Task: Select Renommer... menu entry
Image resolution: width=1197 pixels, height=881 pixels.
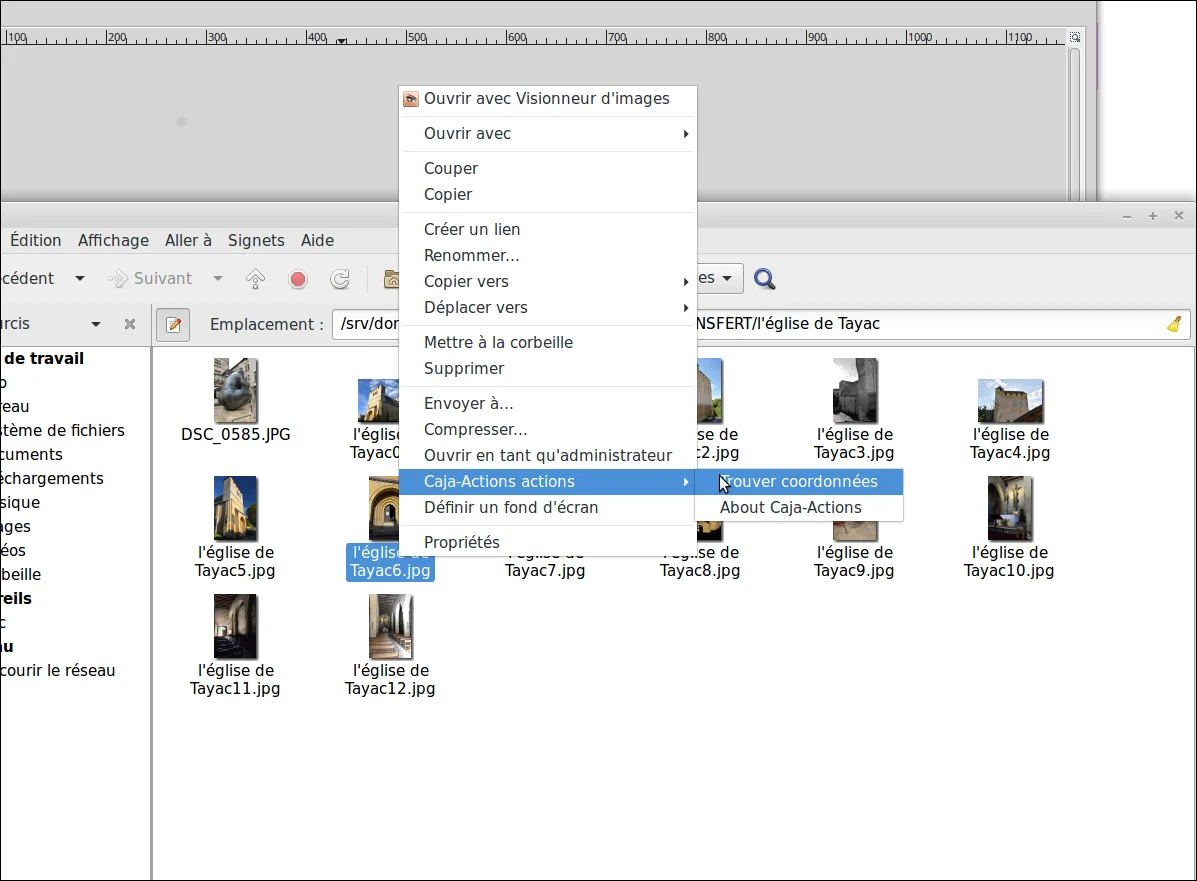Action: click(547, 255)
